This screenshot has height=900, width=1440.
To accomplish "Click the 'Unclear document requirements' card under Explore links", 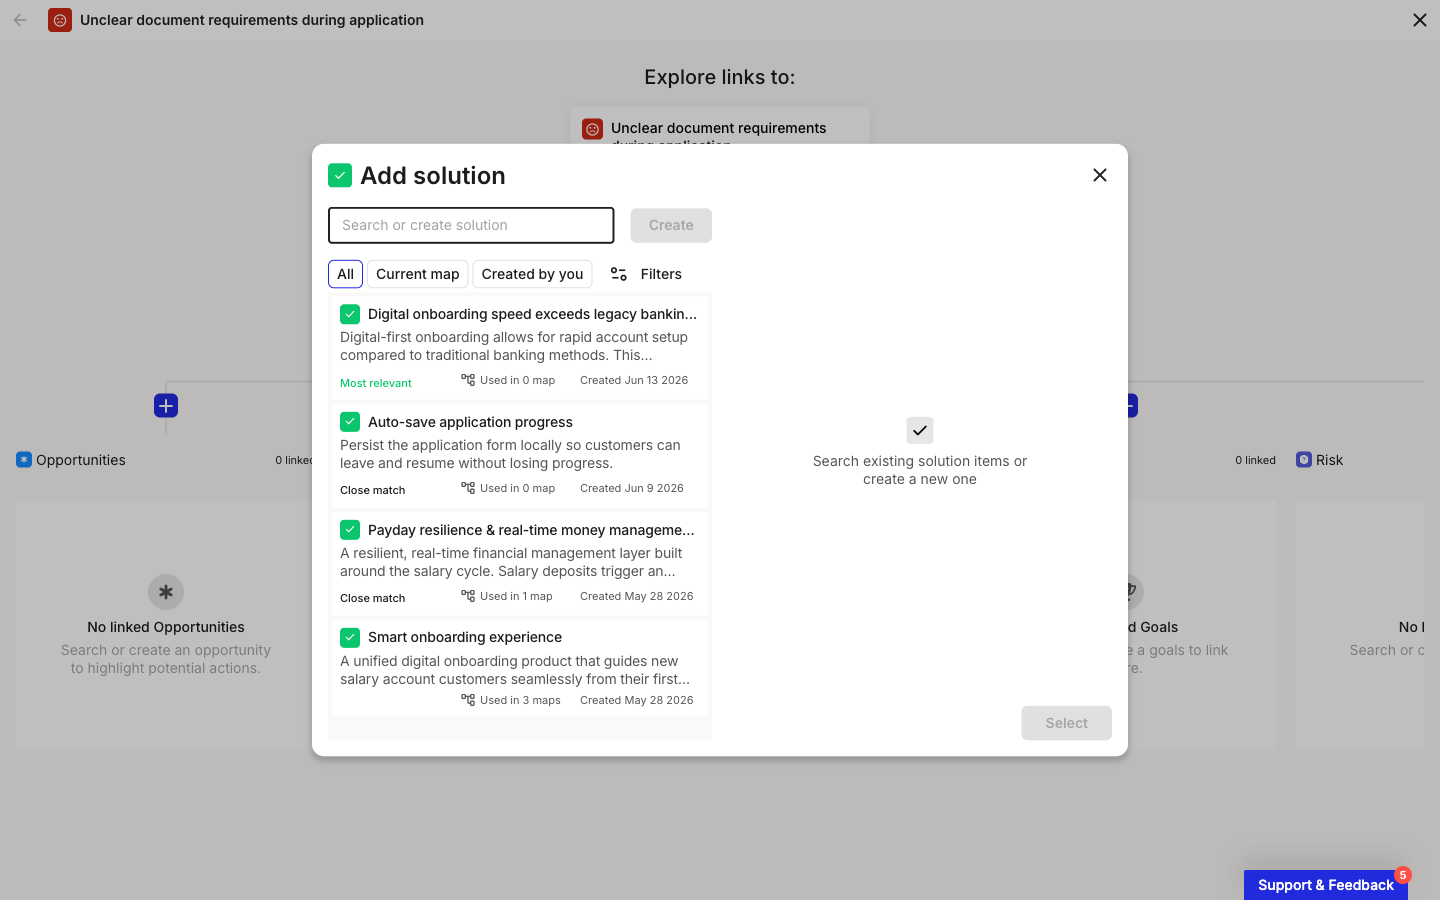I will coord(720,127).
